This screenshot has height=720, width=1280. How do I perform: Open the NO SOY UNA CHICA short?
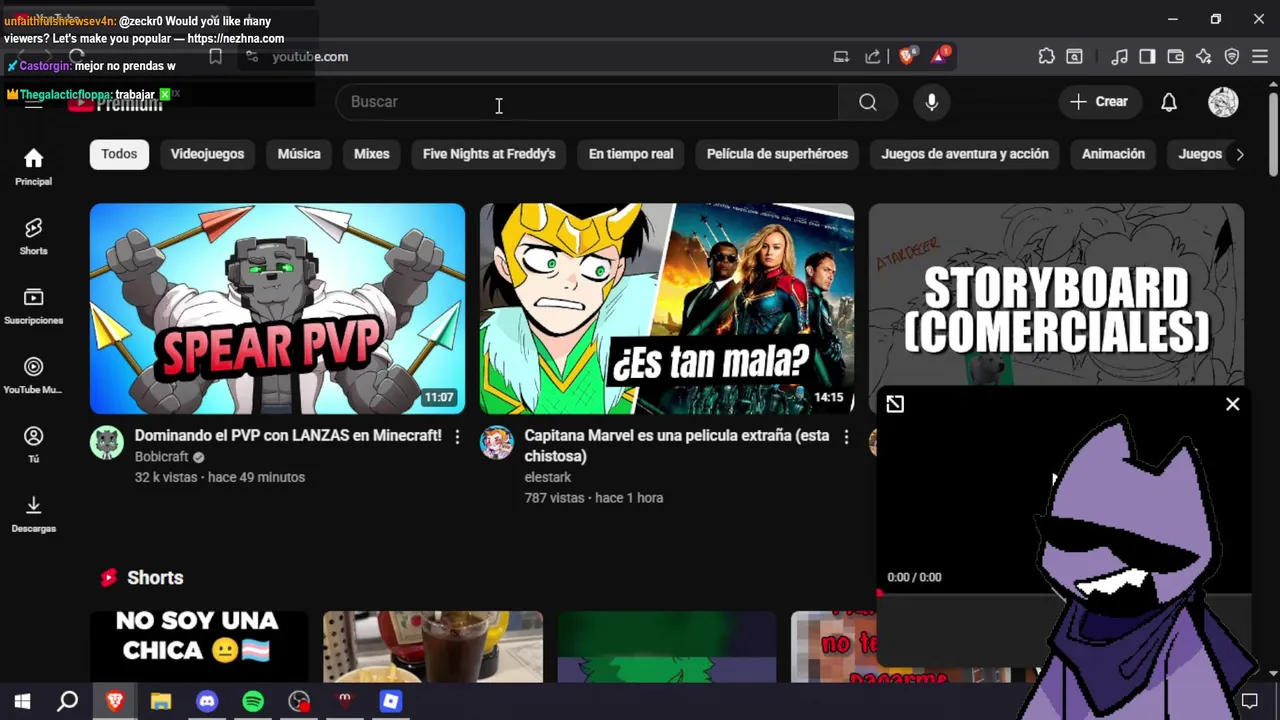point(199,647)
